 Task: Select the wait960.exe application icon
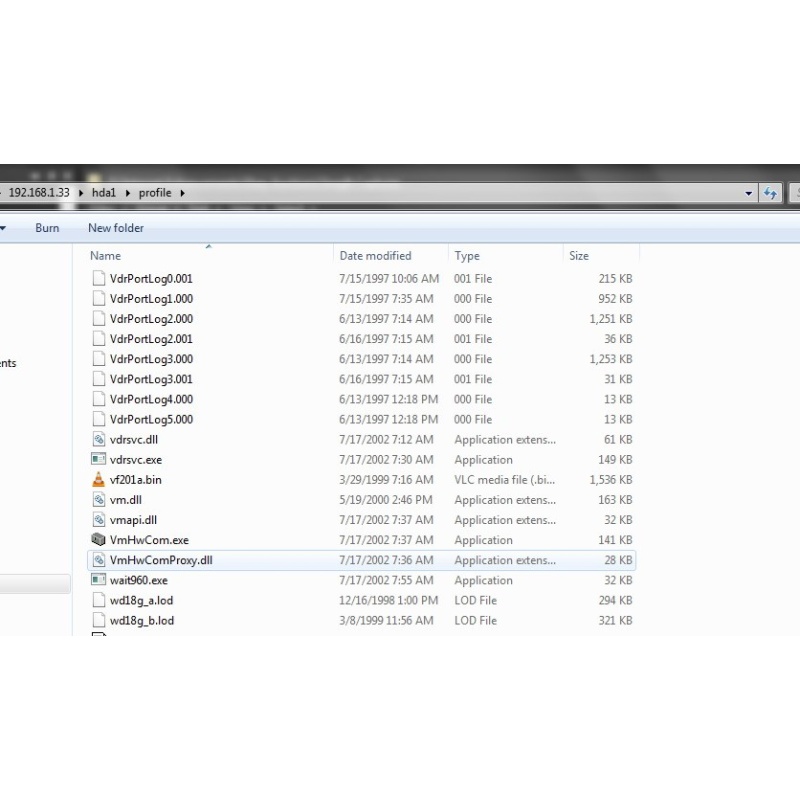click(x=98, y=580)
